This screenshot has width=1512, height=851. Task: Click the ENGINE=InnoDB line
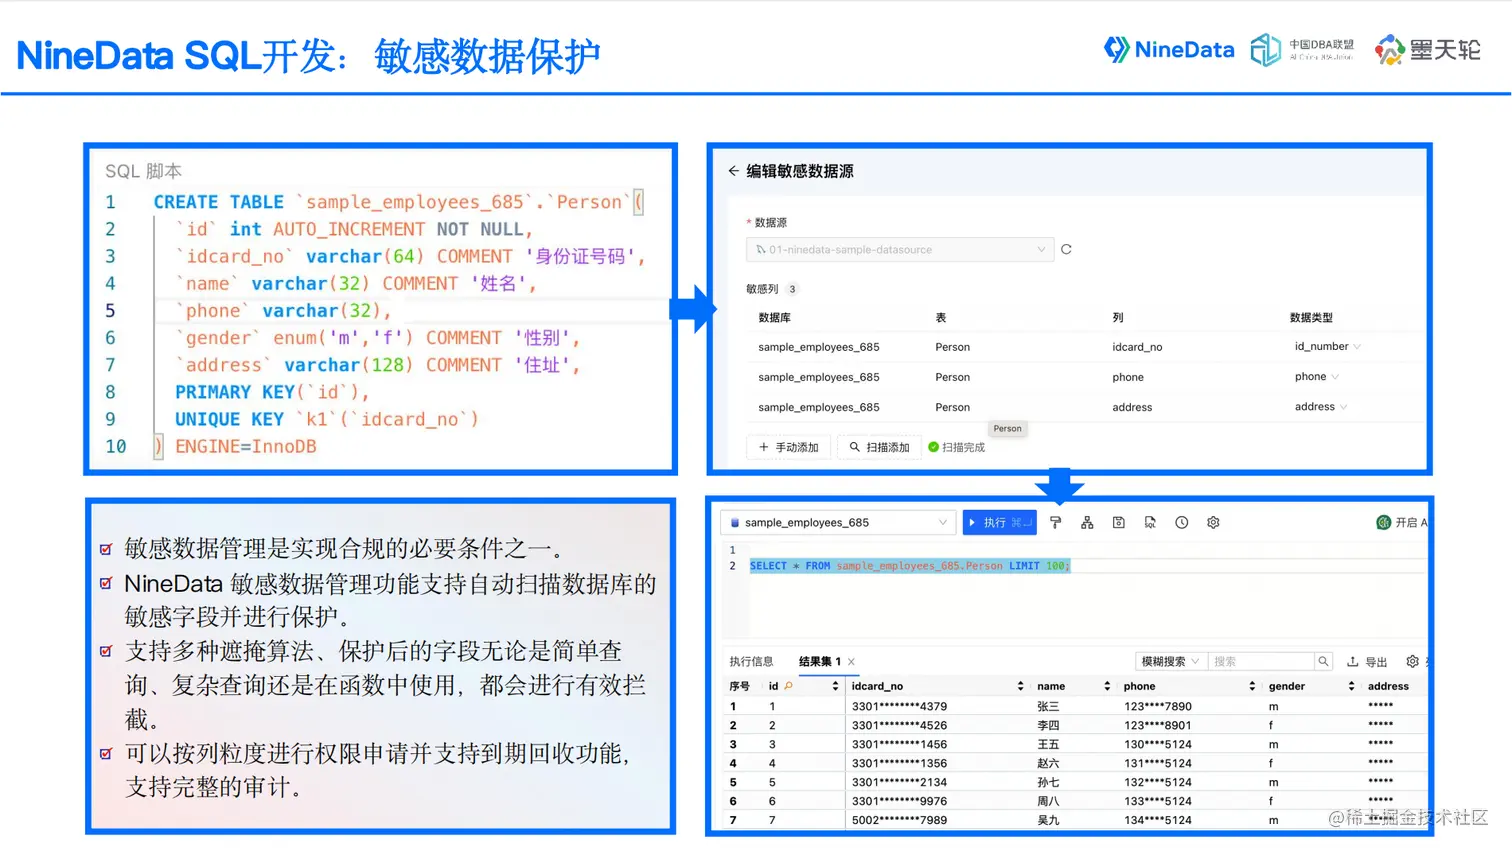coord(245,446)
